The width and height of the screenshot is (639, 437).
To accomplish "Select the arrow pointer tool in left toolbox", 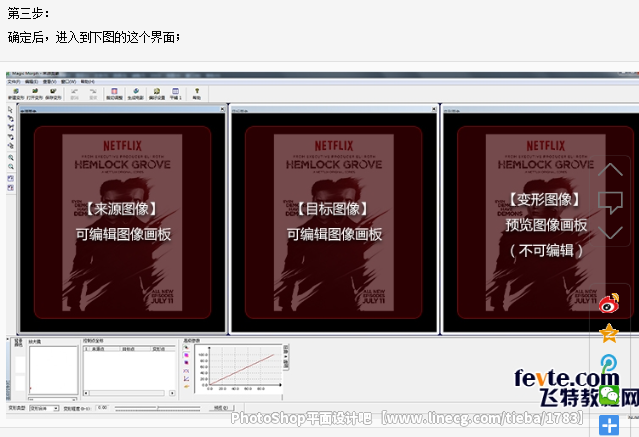I will pyautogui.click(x=11, y=110).
